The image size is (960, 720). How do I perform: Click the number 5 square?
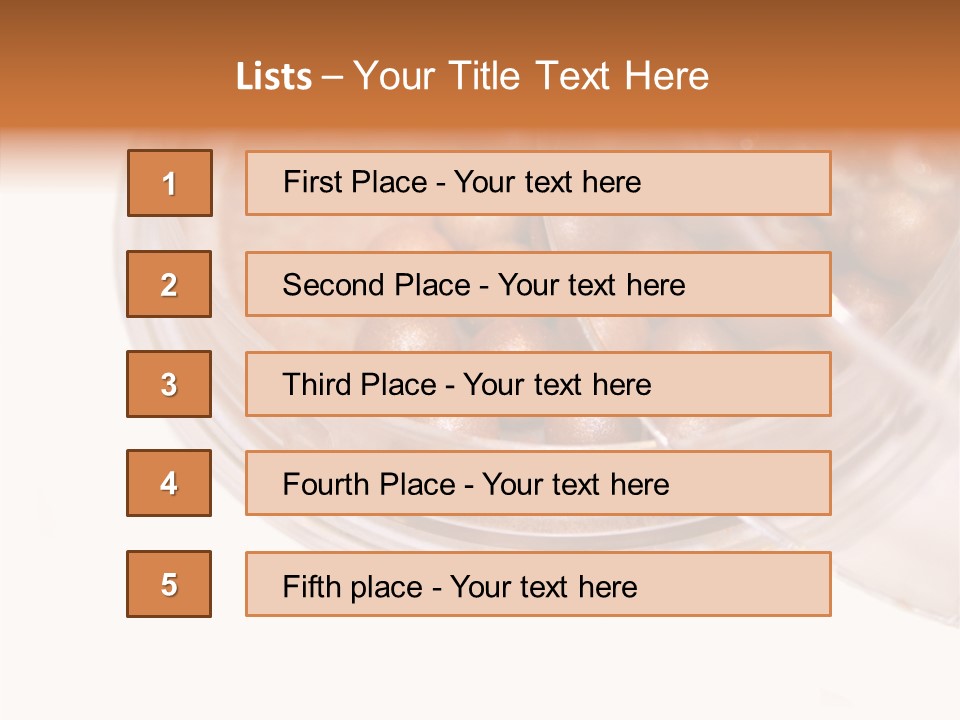point(169,584)
